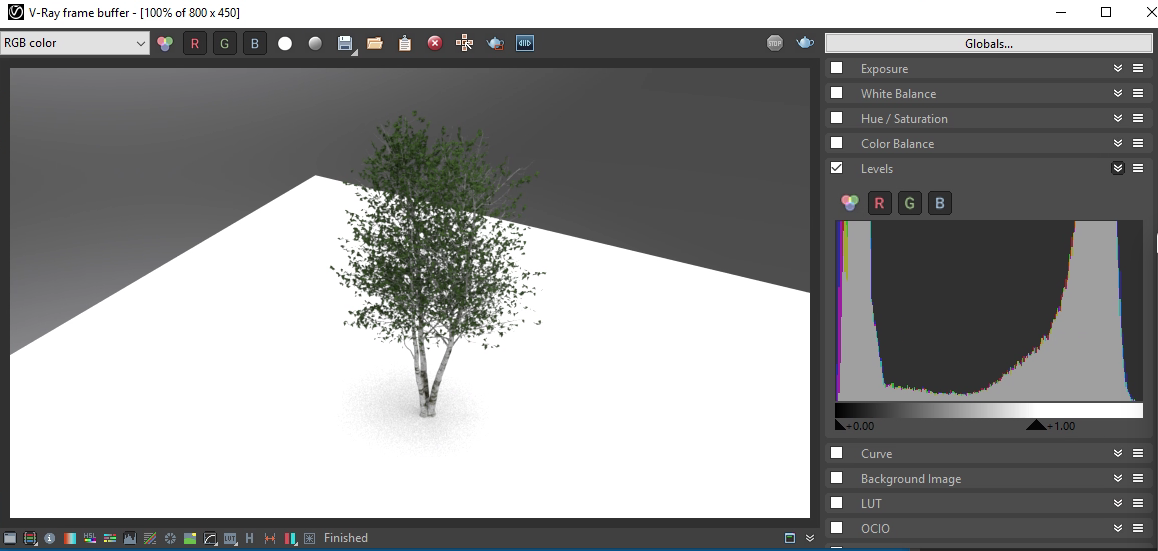This screenshot has height=551, width=1158.
Task: Switch to RGB channels icon in top toolbar
Action: click(x=165, y=44)
